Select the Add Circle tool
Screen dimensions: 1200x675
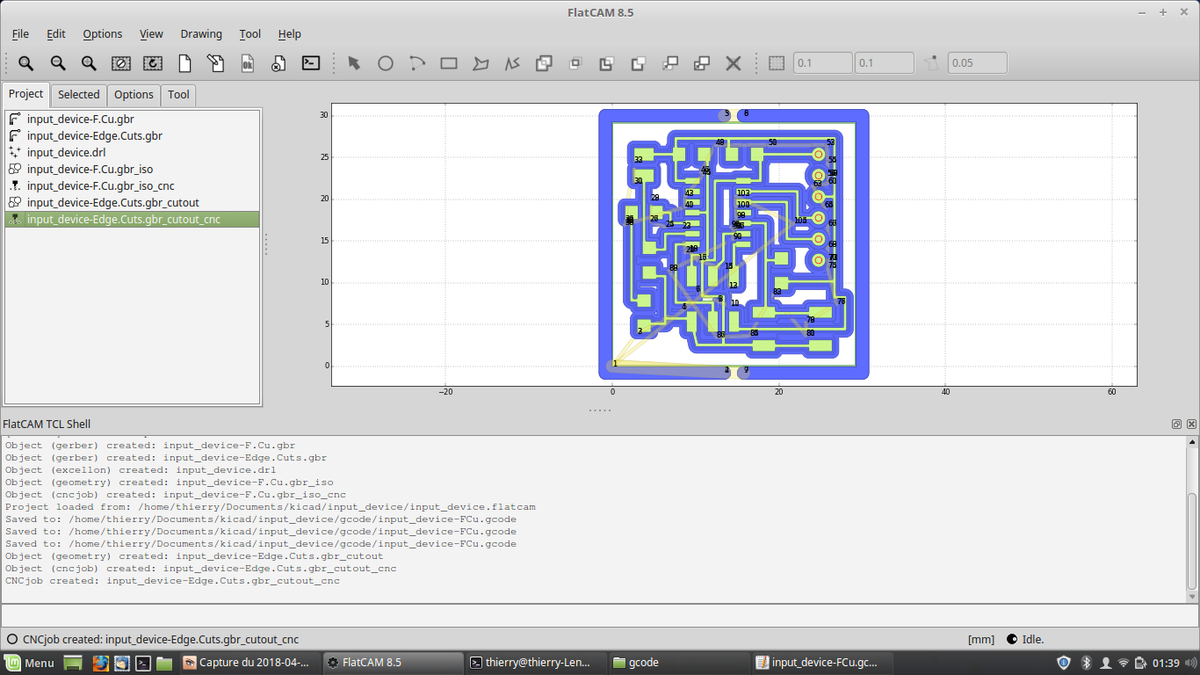(385, 63)
